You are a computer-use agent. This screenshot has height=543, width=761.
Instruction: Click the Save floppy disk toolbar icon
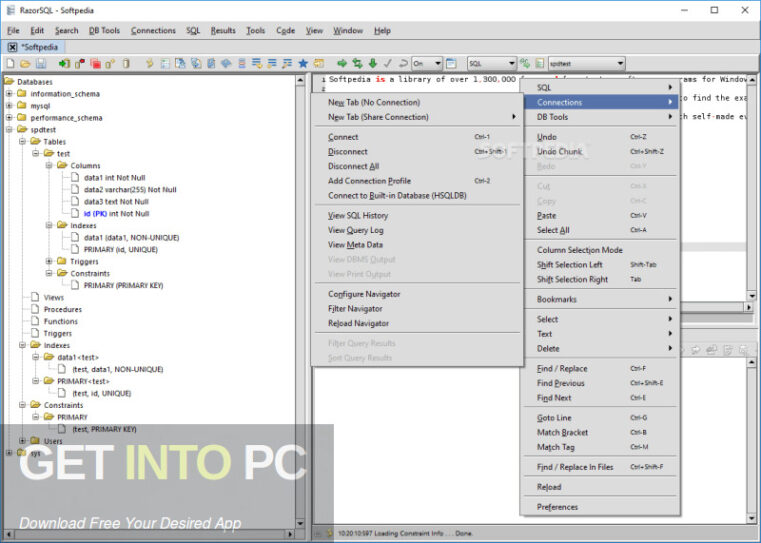pyautogui.click(x=41, y=64)
